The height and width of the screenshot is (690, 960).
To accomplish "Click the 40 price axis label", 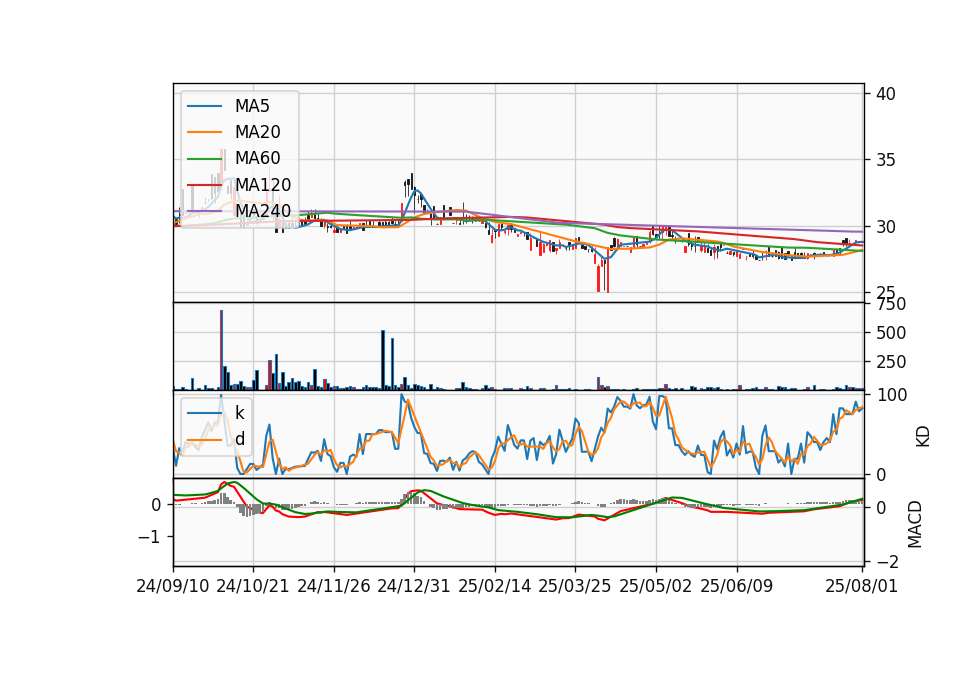I will tap(885, 94).
